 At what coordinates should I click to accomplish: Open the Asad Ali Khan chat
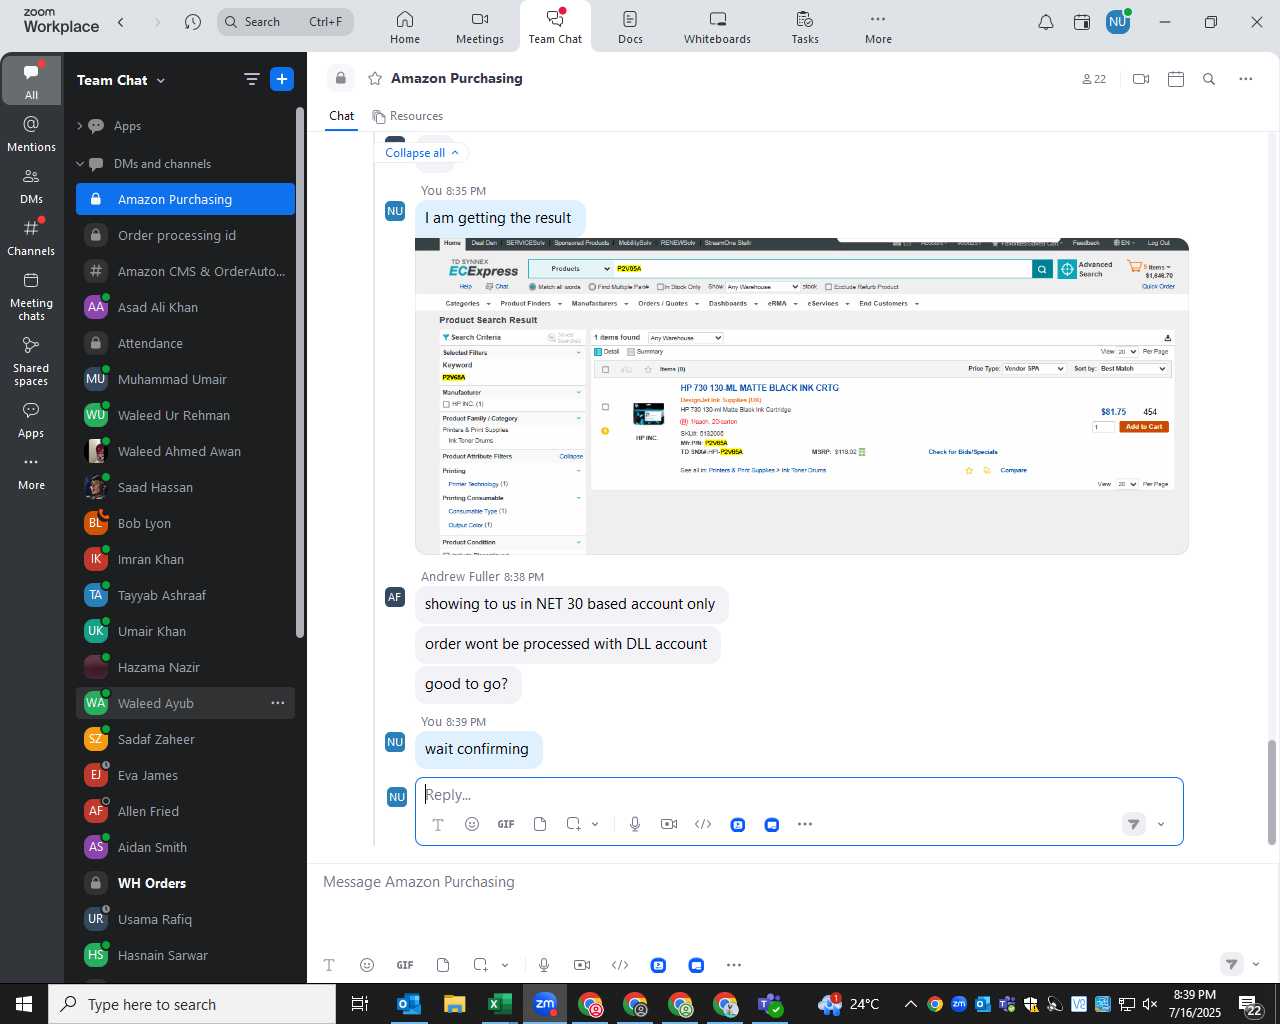point(186,307)
